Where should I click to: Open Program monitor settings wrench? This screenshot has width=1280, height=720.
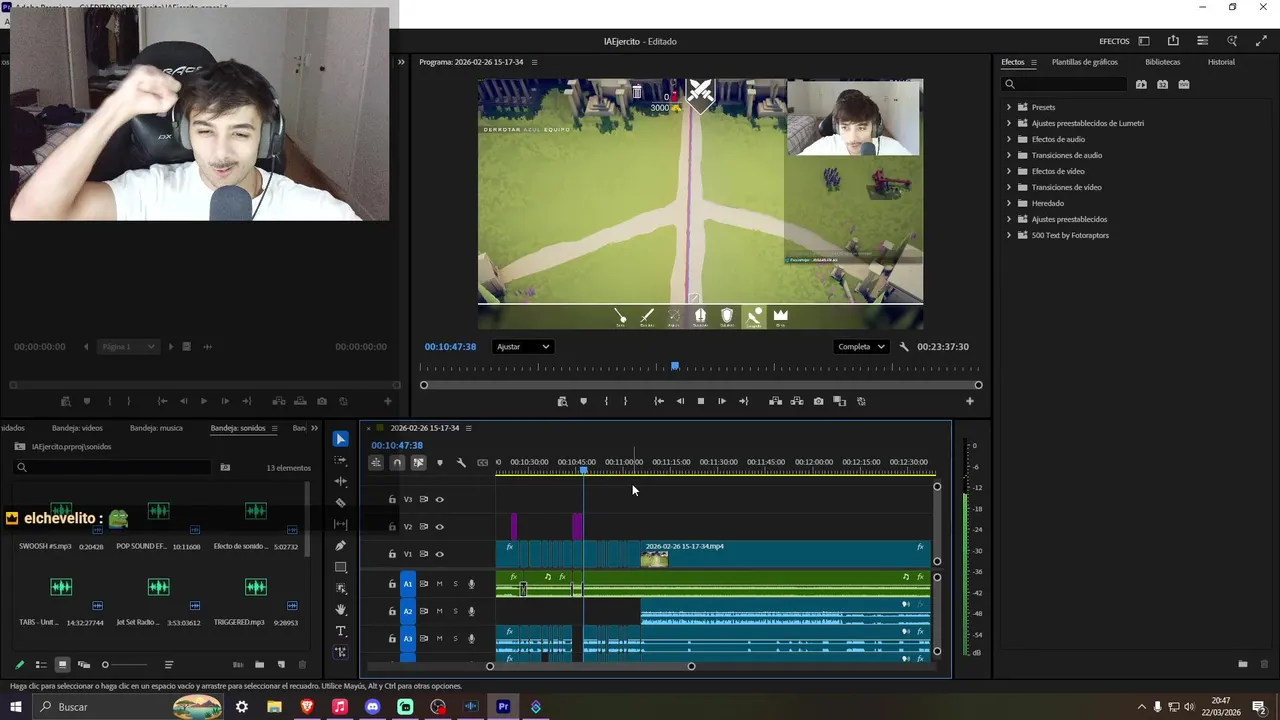904,347
